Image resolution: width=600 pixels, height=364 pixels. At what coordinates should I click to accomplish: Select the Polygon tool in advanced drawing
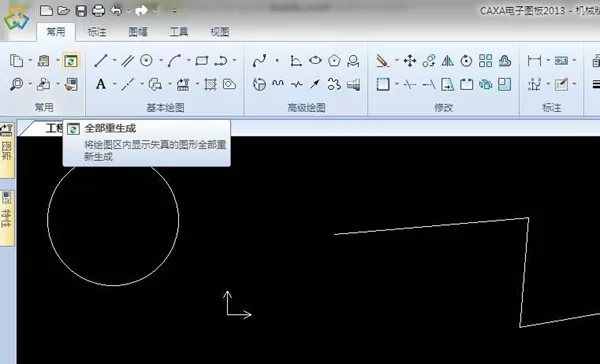pos(334,60)
